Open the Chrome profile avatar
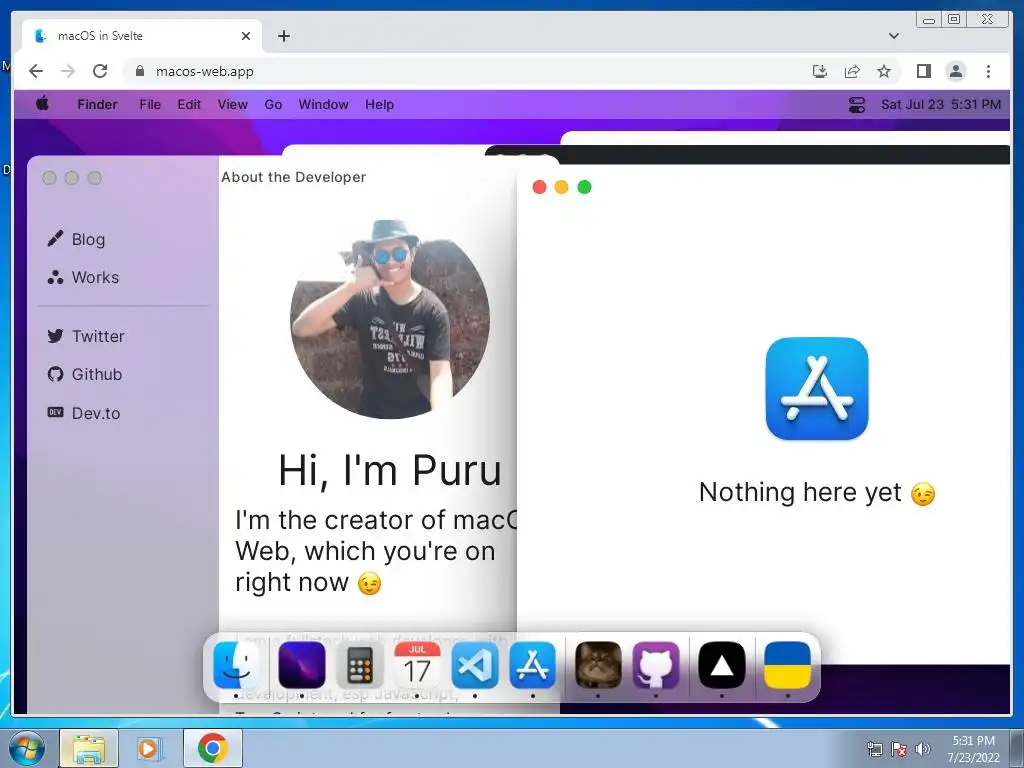Image resolution: width=1024 pixels, height=768 pixels. [x=956, y=71]
